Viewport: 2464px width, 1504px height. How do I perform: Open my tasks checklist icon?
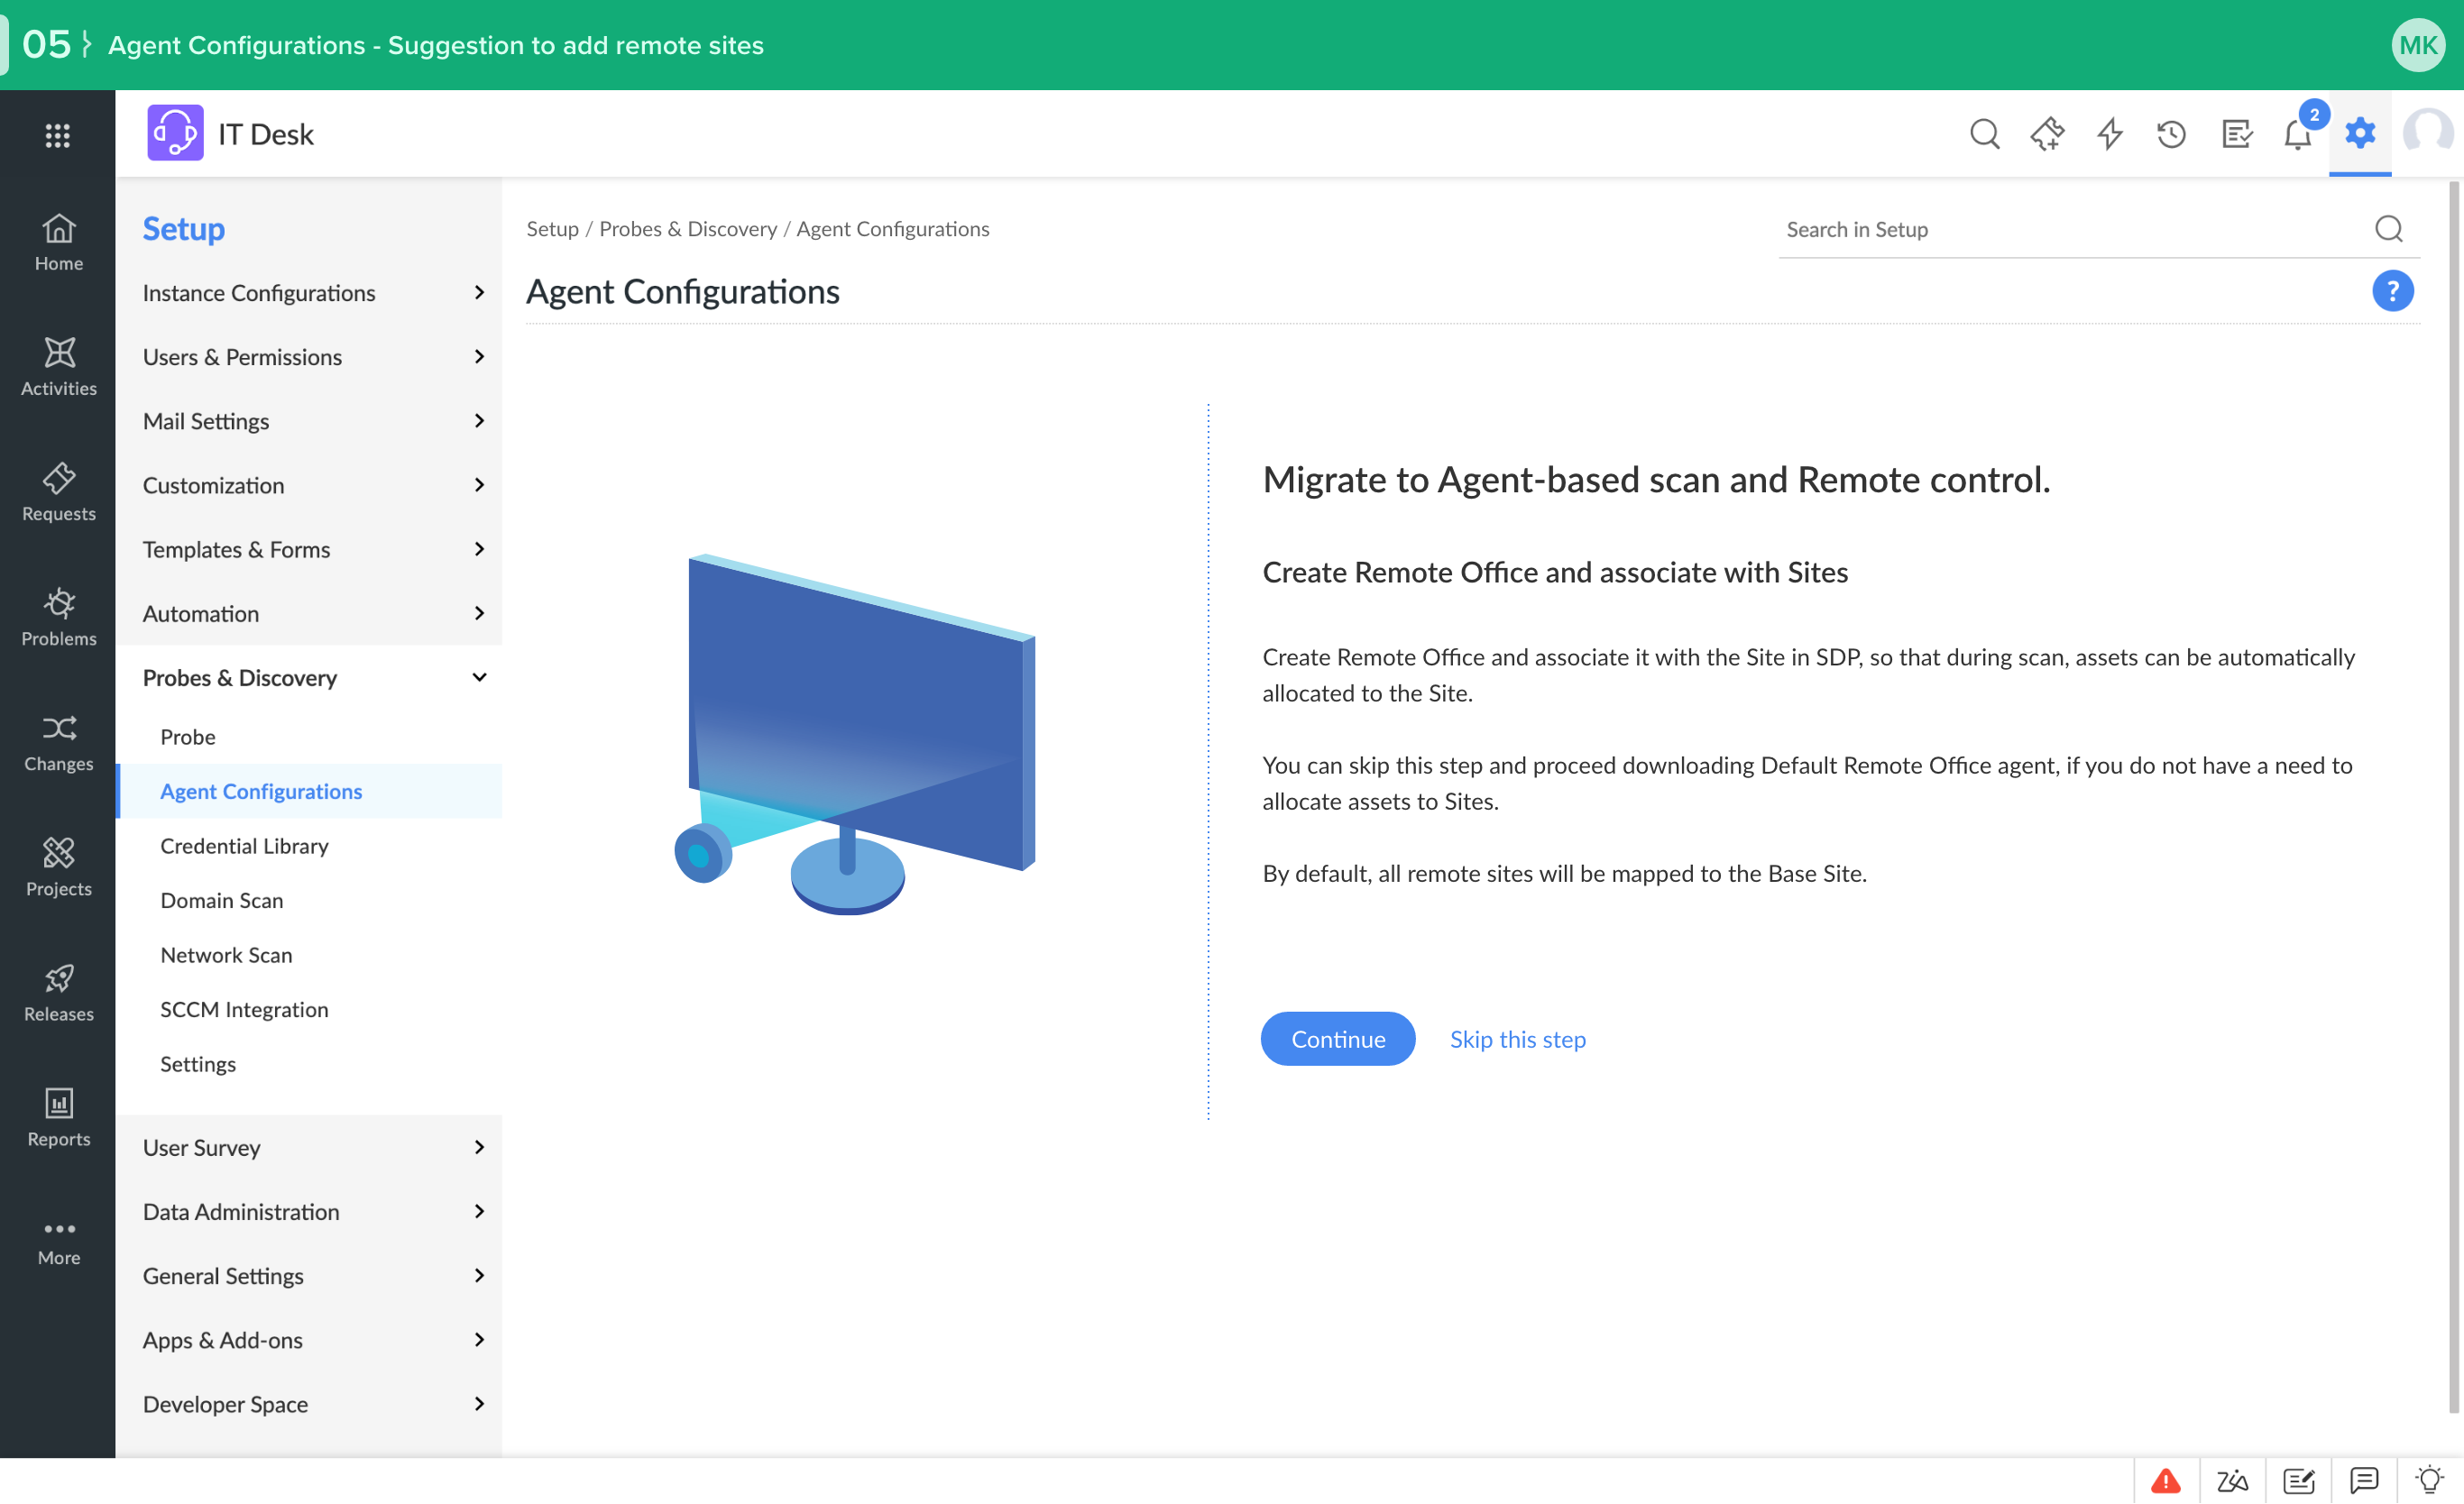(2236, 134)
